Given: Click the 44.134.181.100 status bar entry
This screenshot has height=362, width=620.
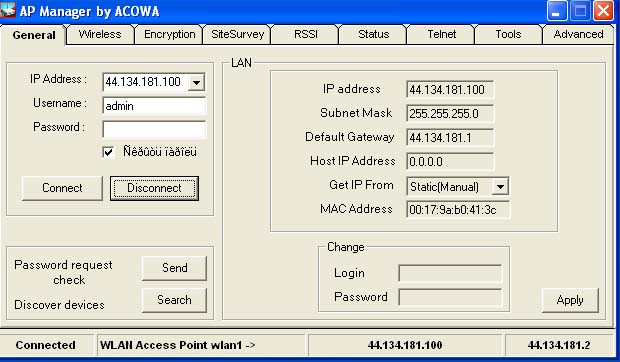Looking at the screenshot, I should coord(405,345).
